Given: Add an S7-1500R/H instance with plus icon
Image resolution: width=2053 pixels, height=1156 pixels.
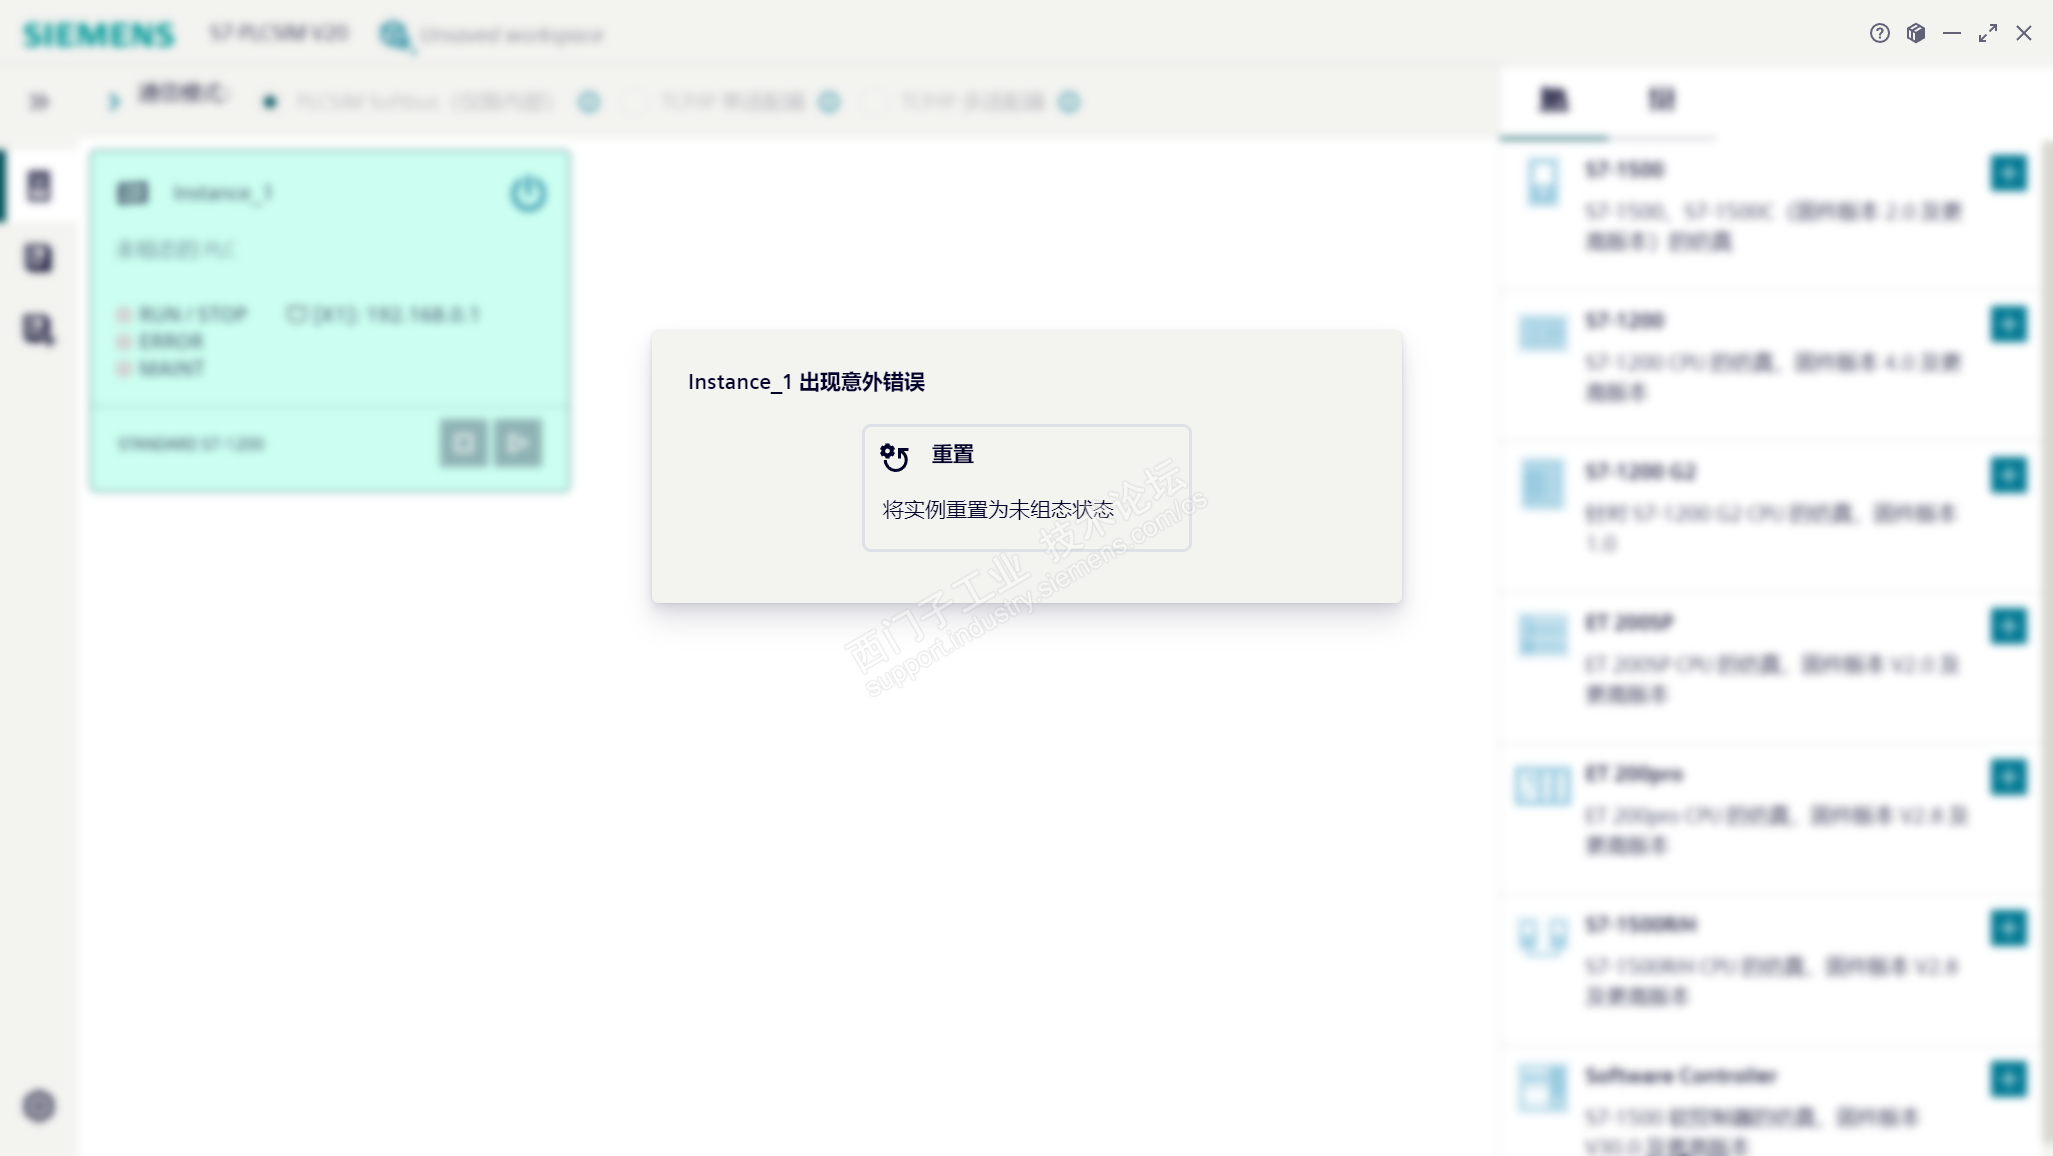Looking at the screenshot, I should tap(2008, 928).
